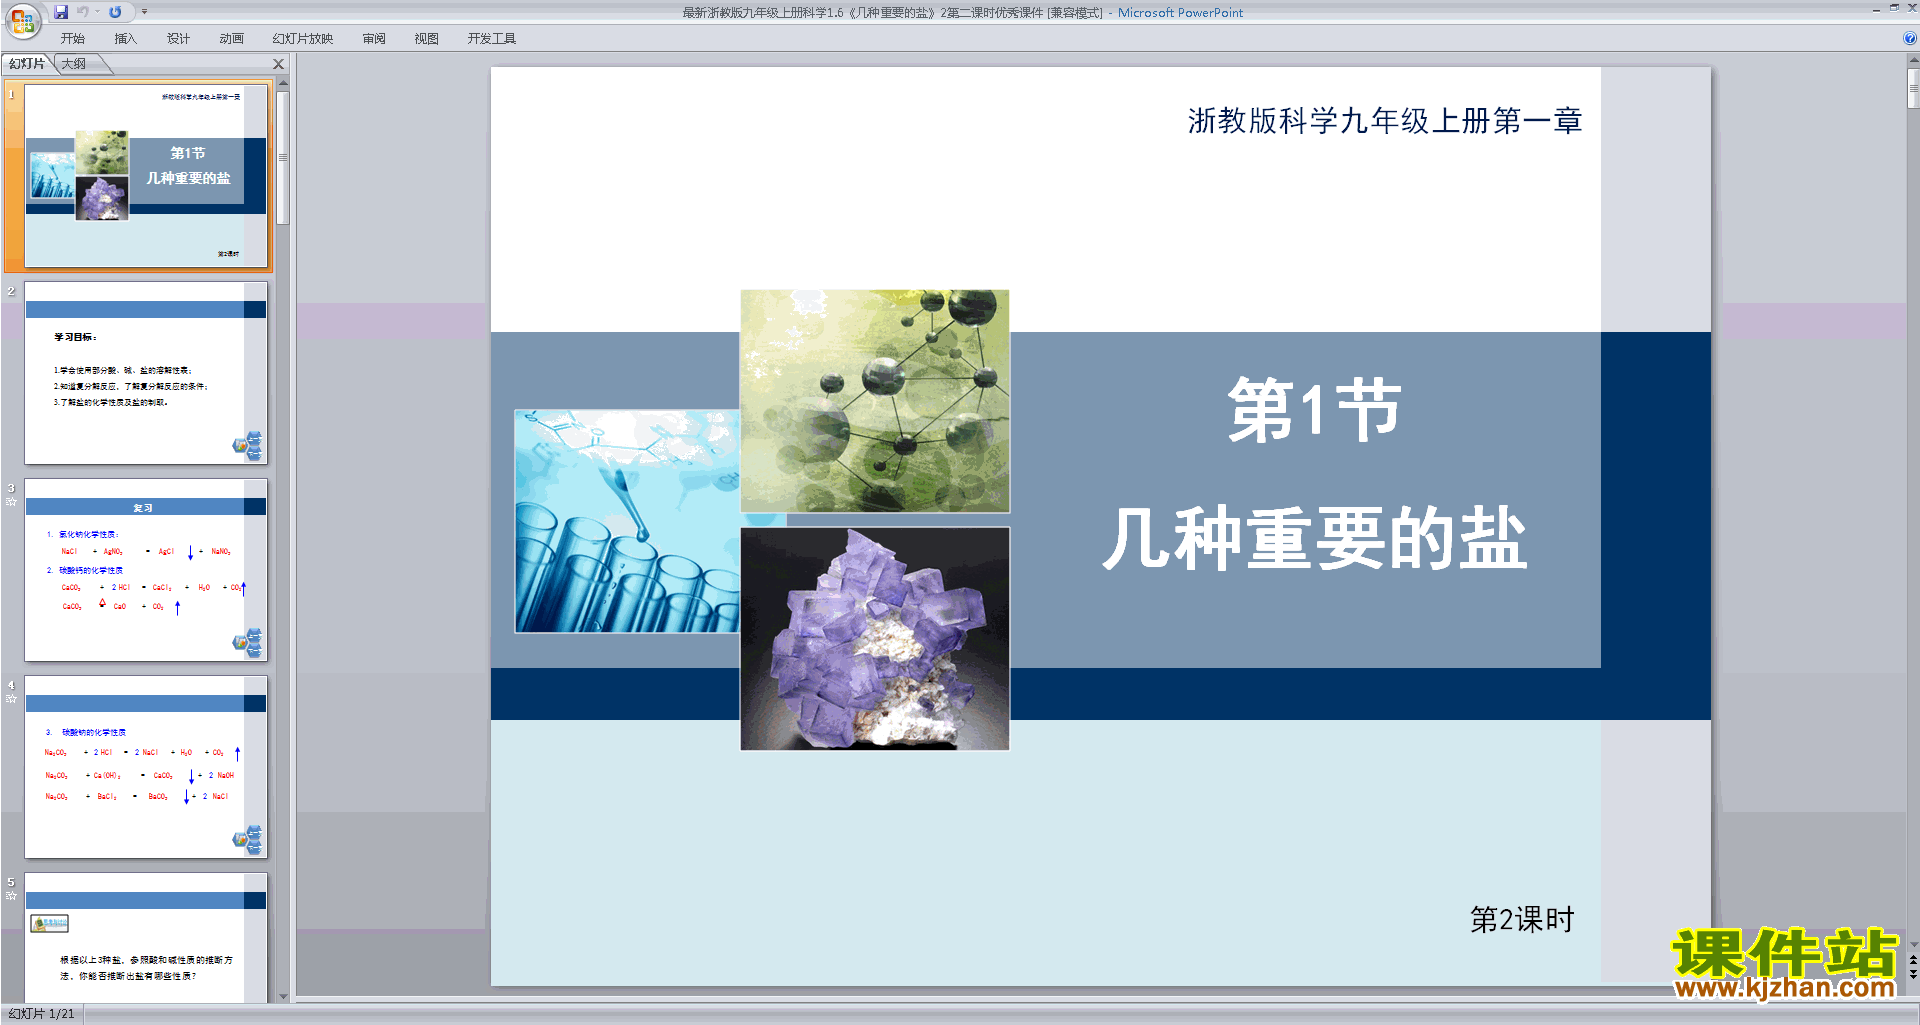Click Next Slide double-arrow button

pos(1913,974)
